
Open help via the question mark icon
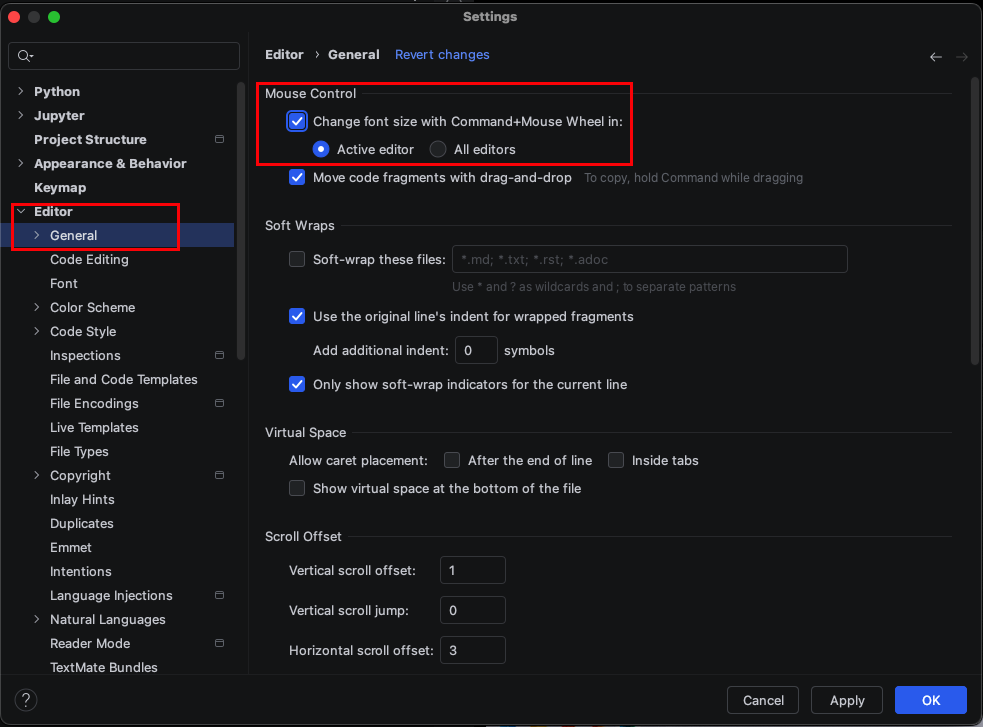[26, 699]
